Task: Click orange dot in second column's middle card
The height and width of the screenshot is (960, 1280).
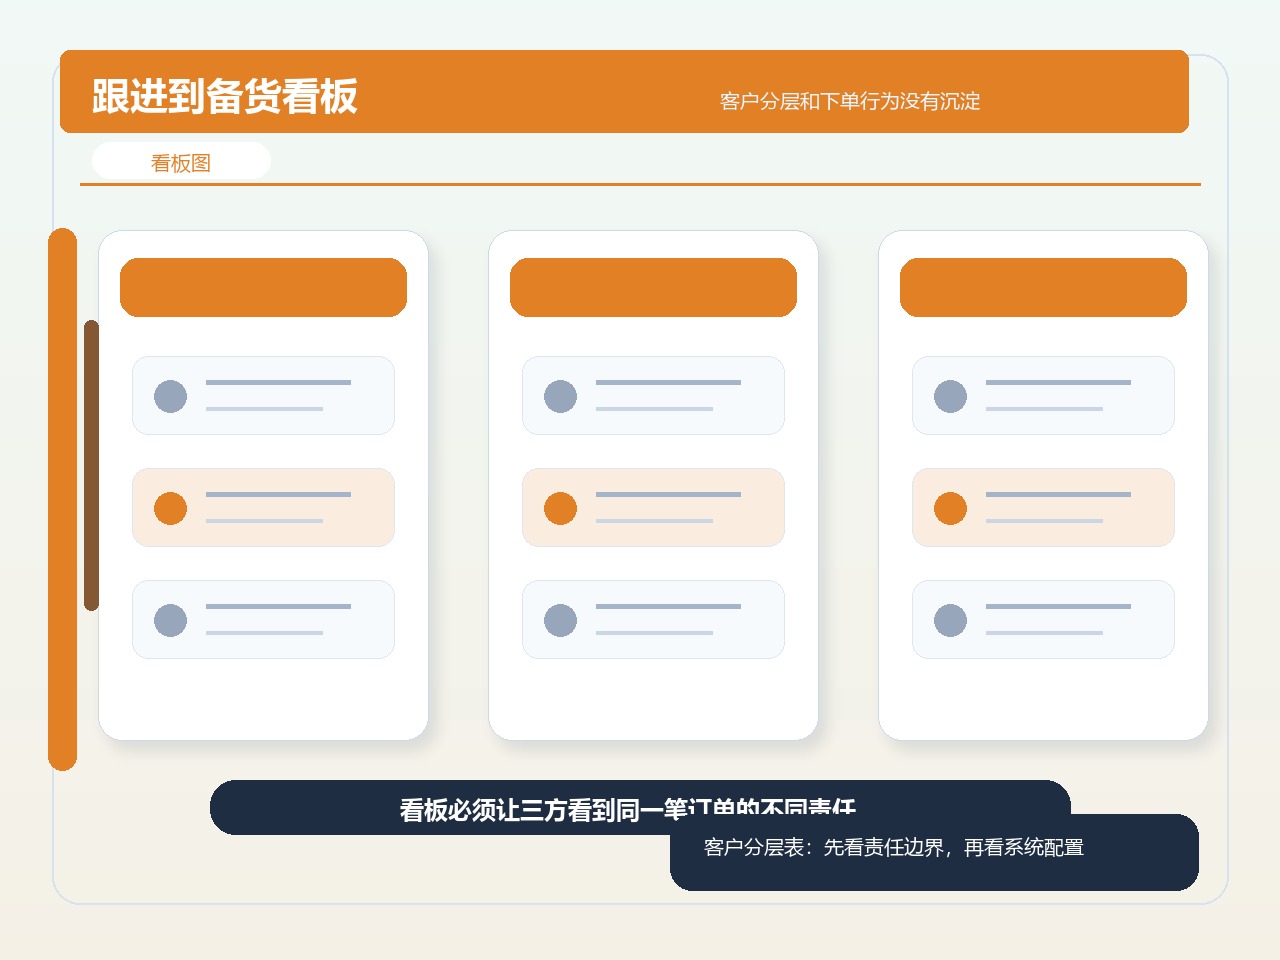Action: [x=560, y=508]
